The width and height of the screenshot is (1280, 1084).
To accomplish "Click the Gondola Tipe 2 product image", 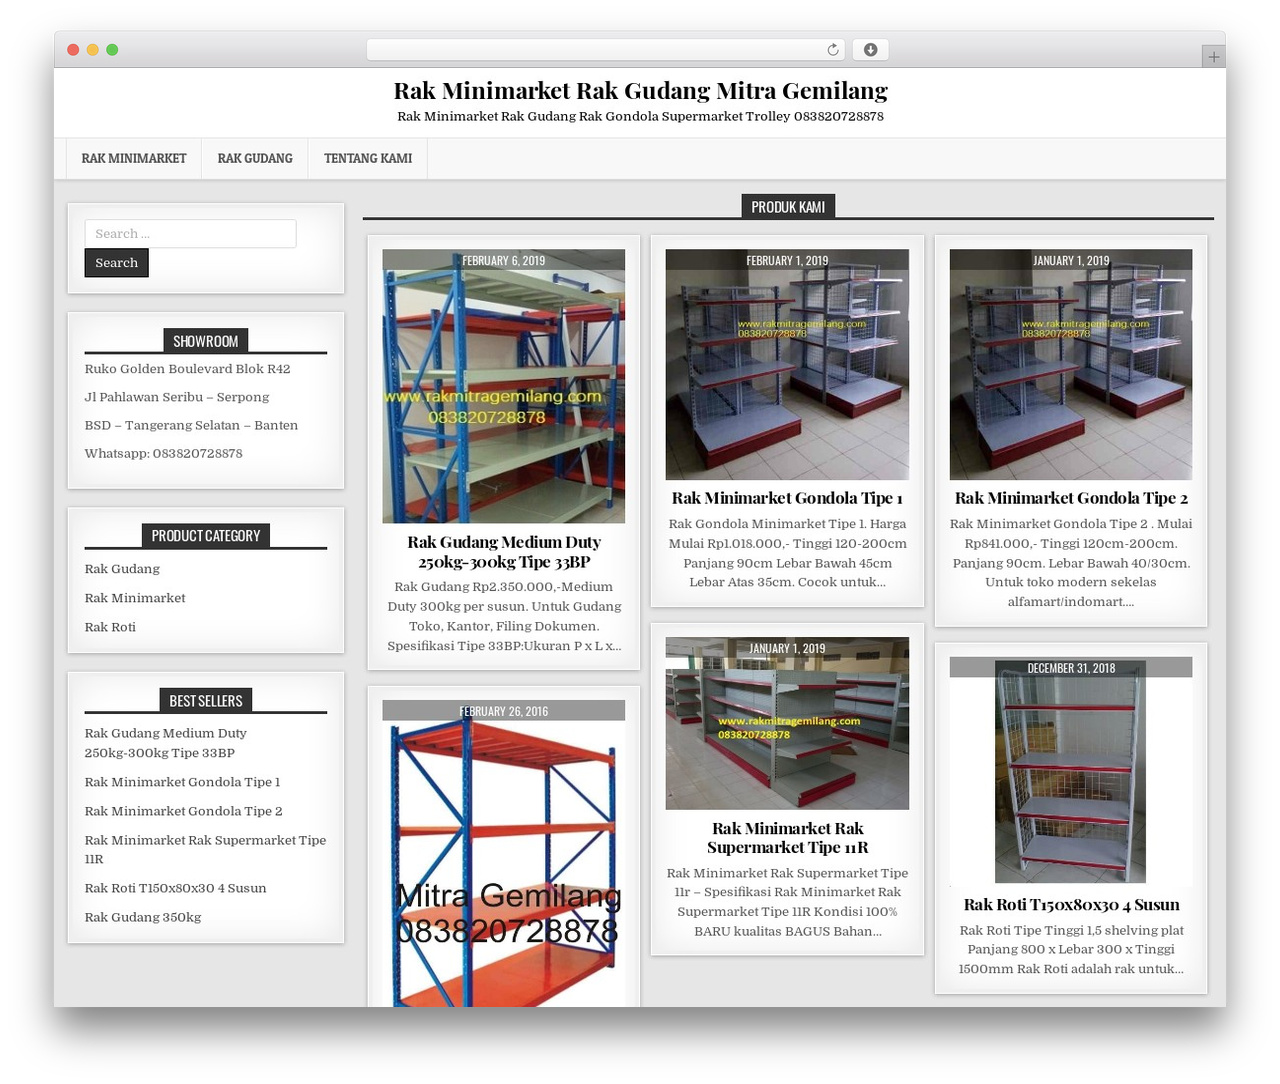I will coord(1070,365).
